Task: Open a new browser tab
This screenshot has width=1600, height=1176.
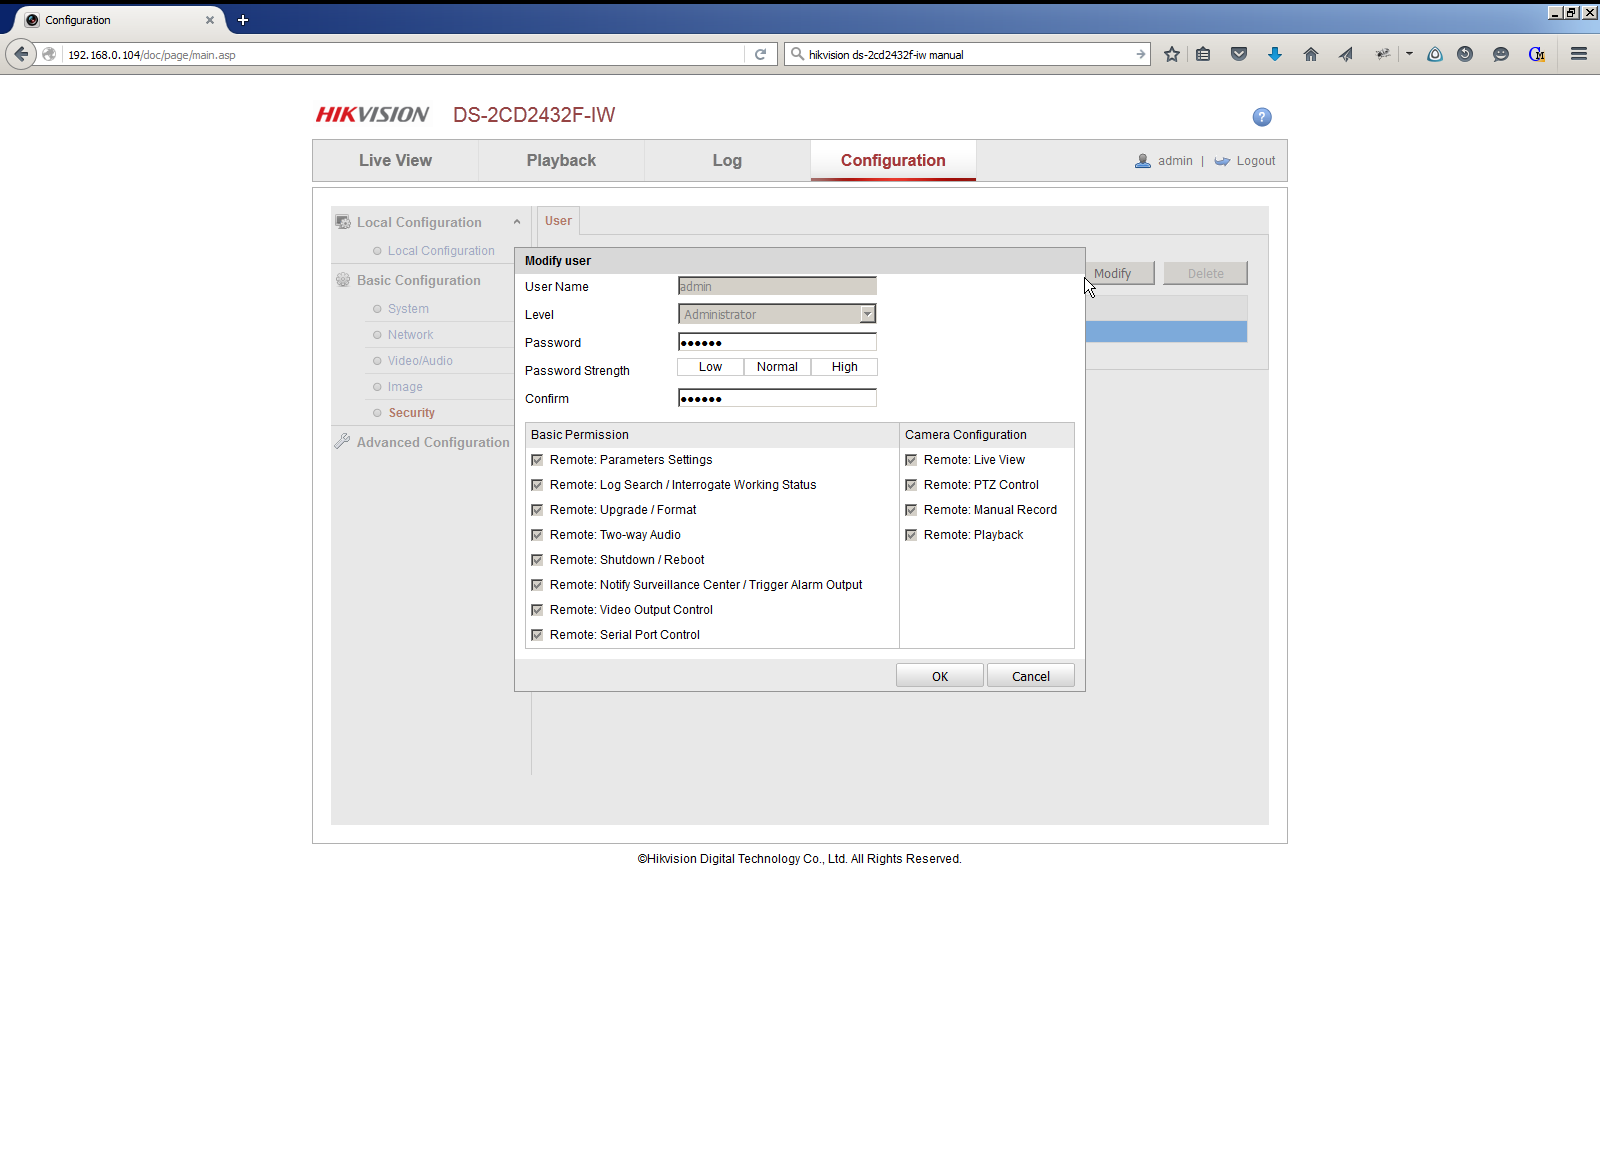Action: point(242,20)
